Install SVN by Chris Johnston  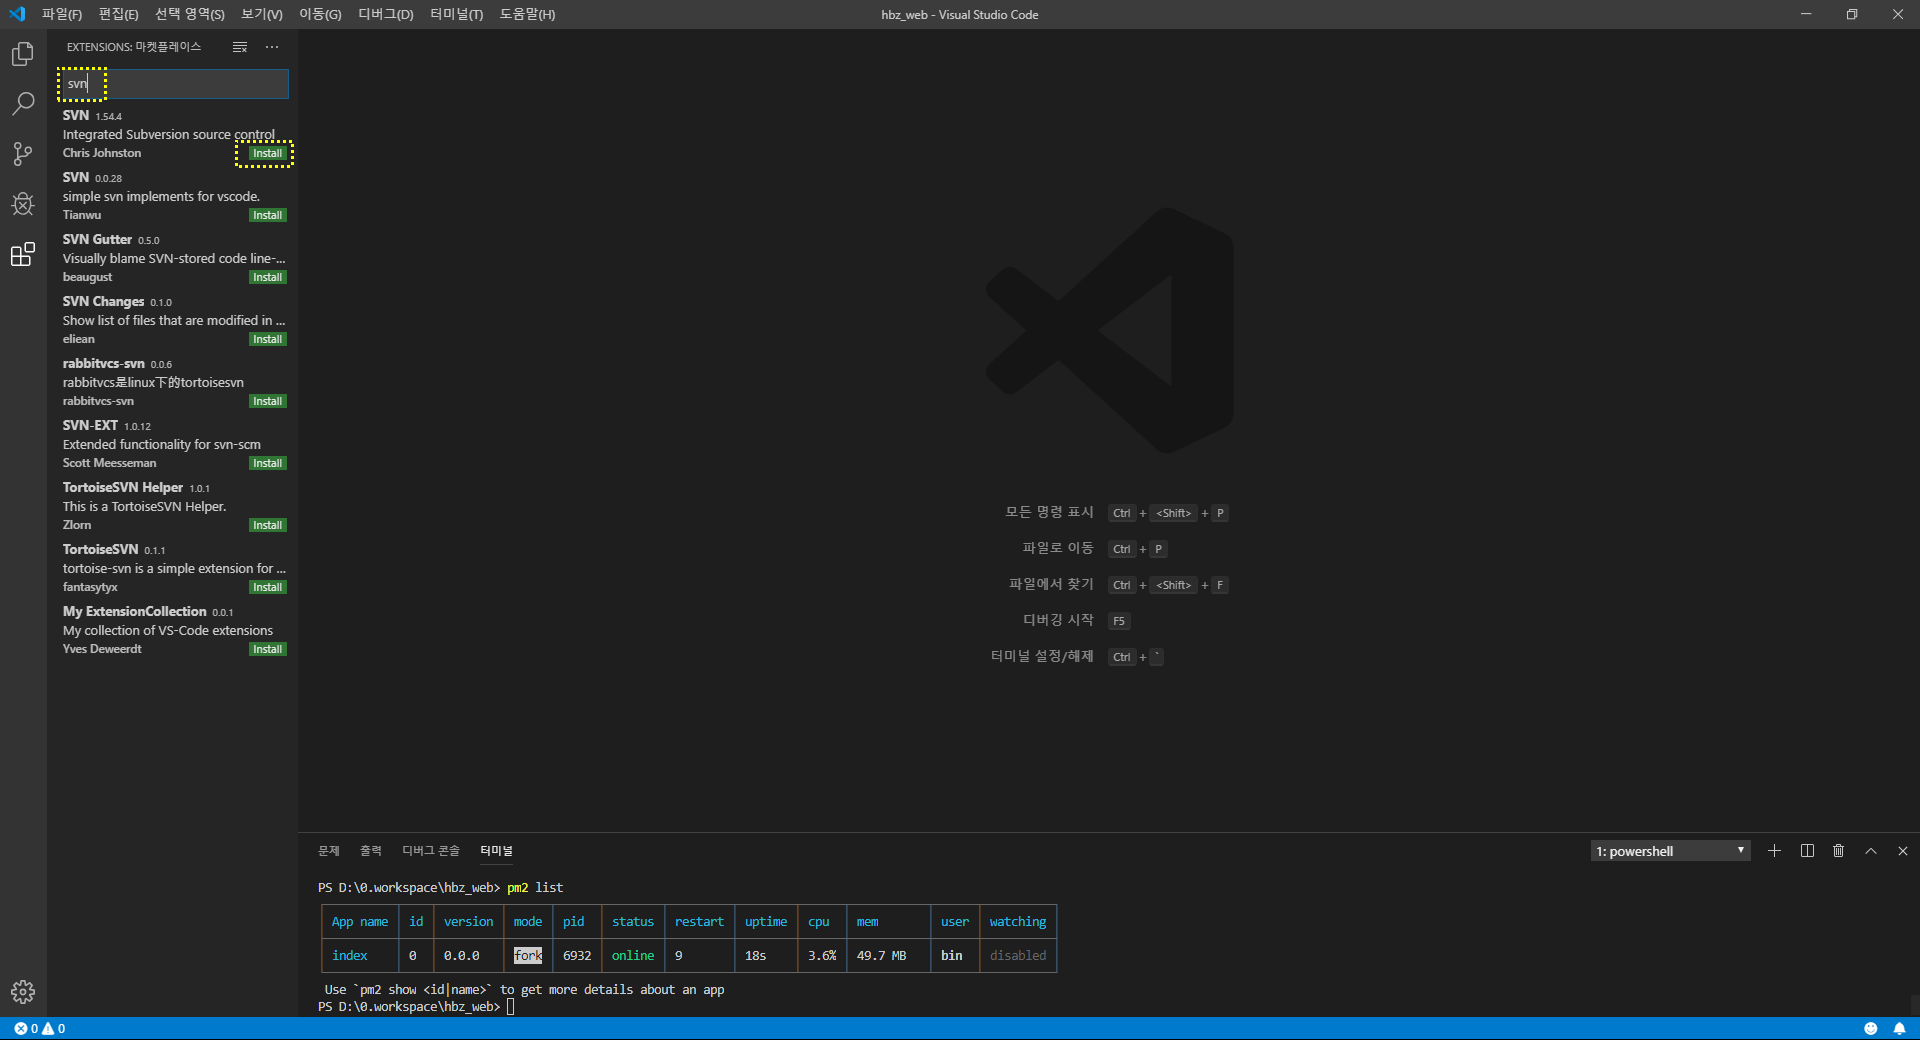[x=267, y=154]
